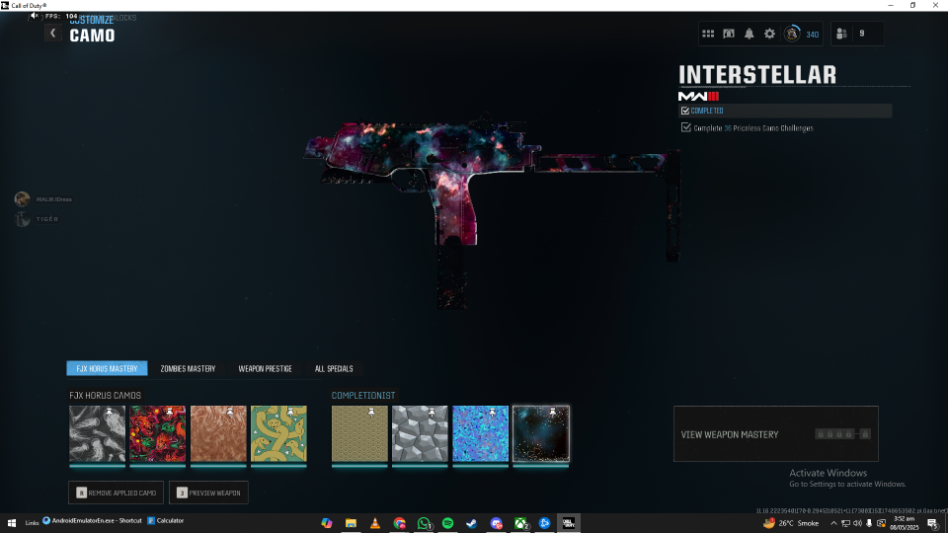
Task: Open View Weapon Mastery panel
Action: point(776,434)
